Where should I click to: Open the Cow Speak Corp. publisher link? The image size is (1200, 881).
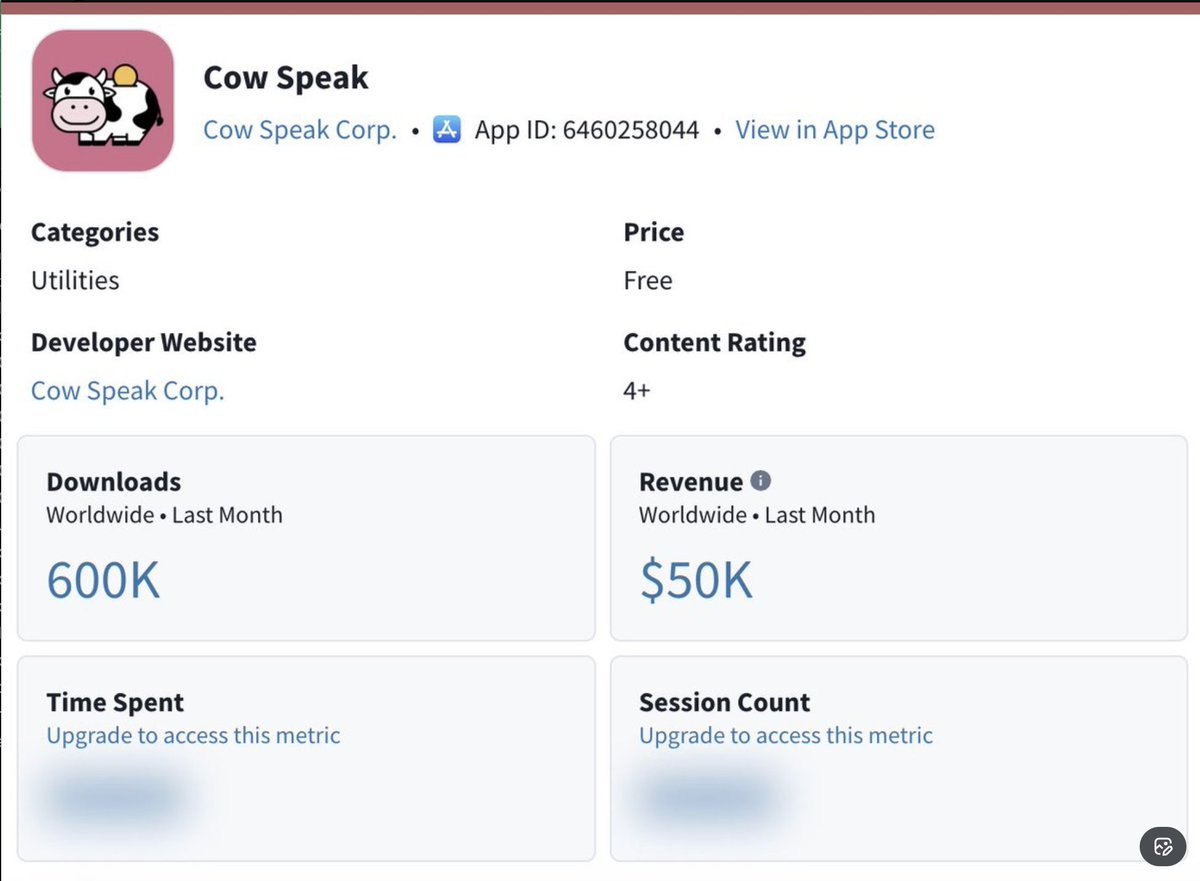click(300, 130)
